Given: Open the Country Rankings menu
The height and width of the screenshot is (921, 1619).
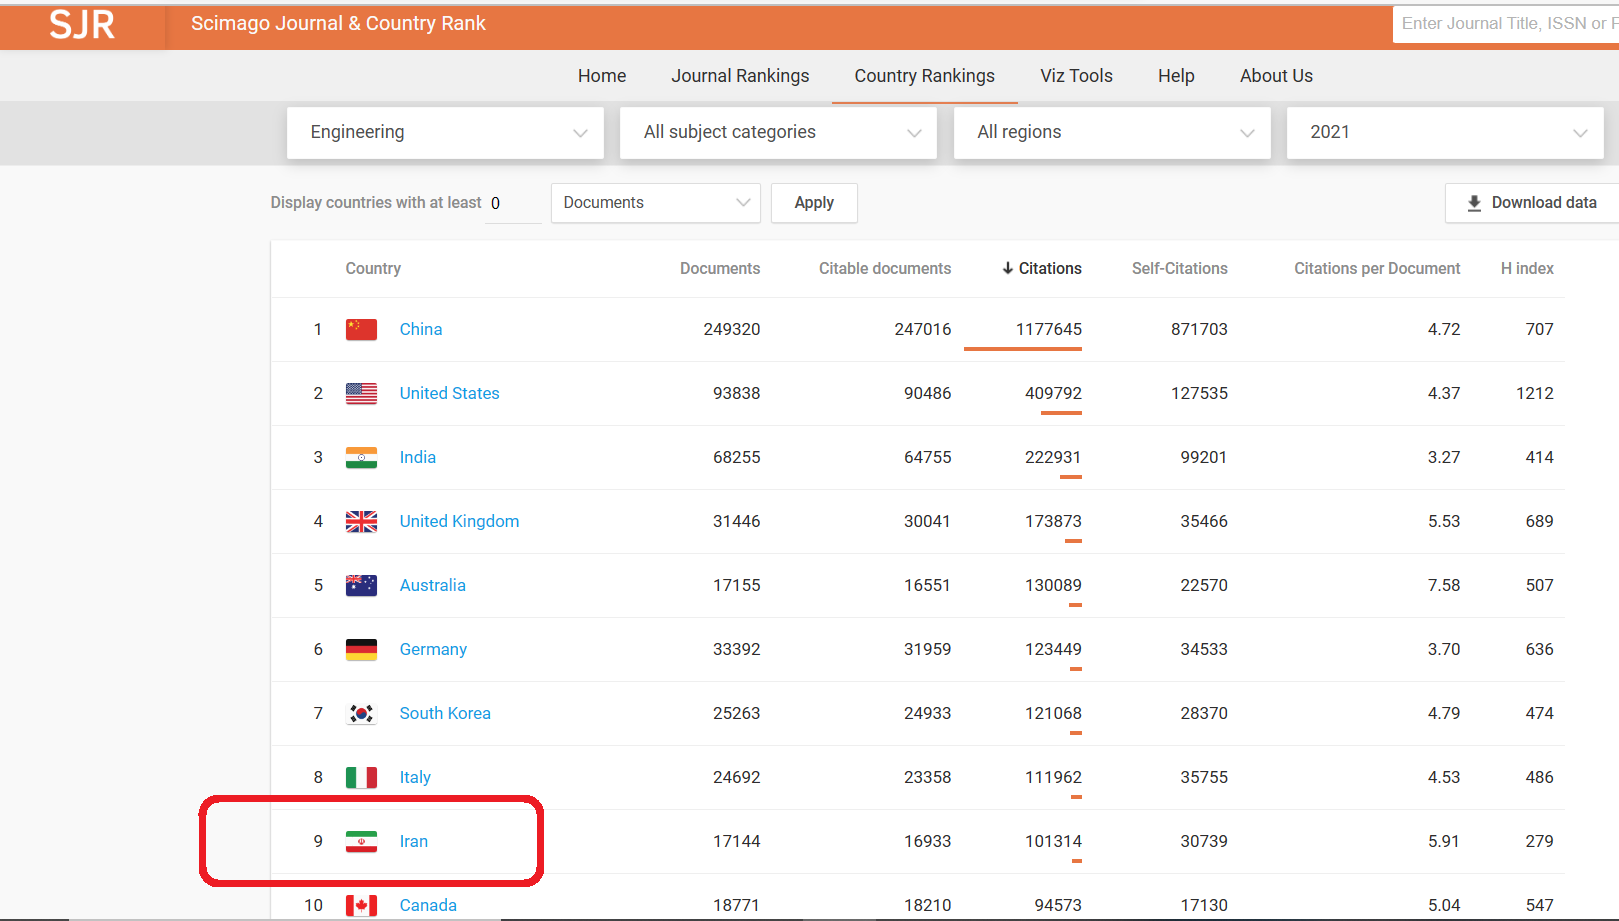Looking at the screenshot, I should click(924, 76).
